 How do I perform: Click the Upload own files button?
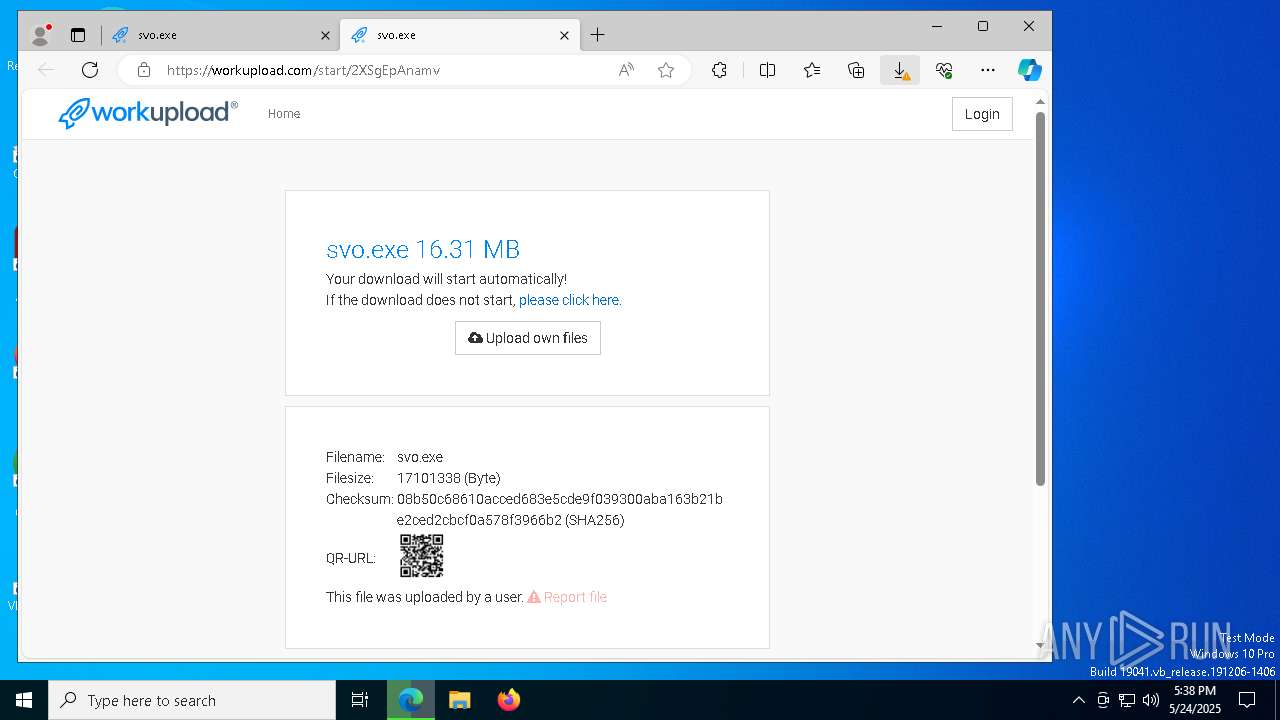528,338
